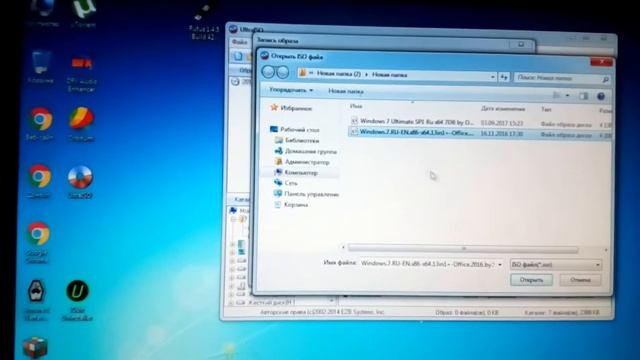Open the colored cube desktop icon
The height and width of the screenshot is (360, 640).
coord(35,348)
